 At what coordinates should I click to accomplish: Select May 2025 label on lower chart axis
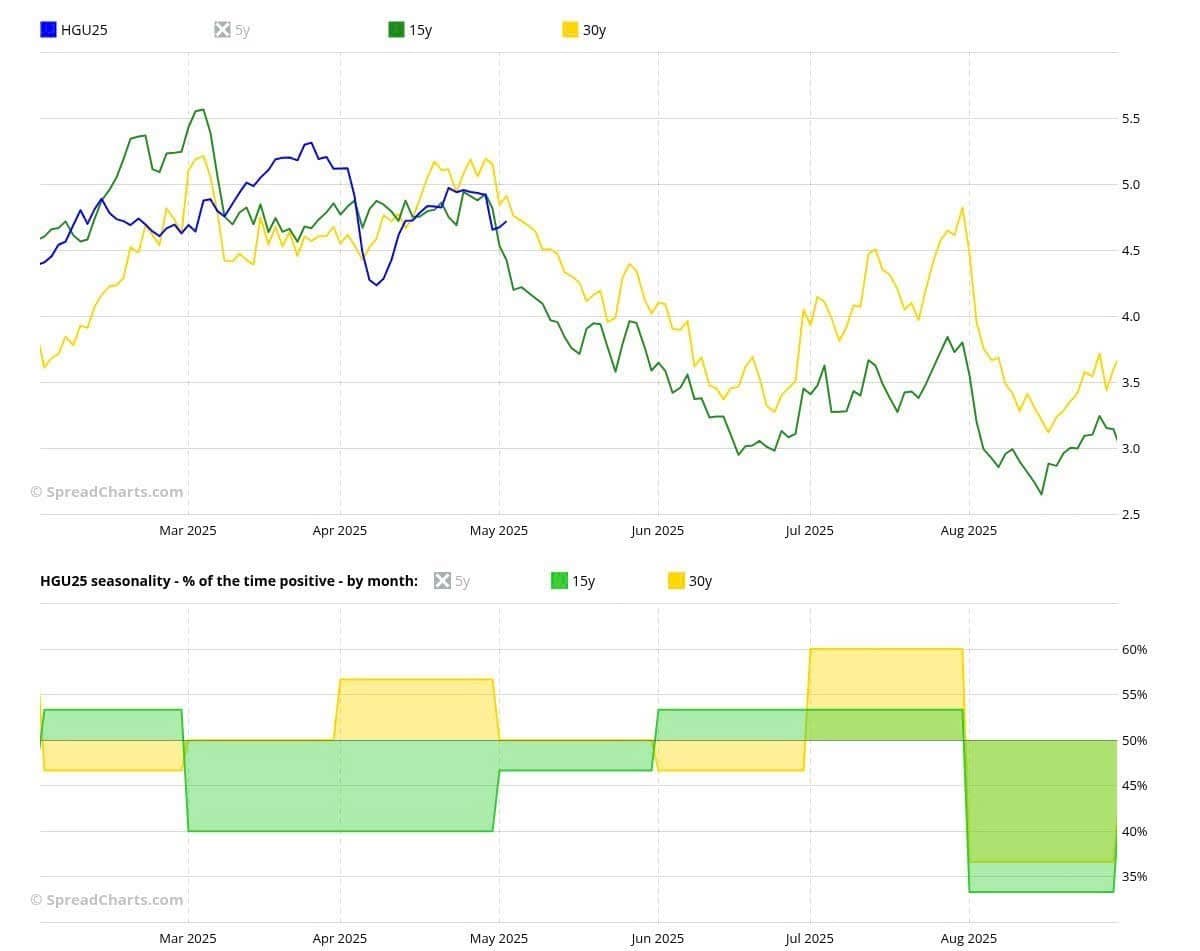click(499, 939)
